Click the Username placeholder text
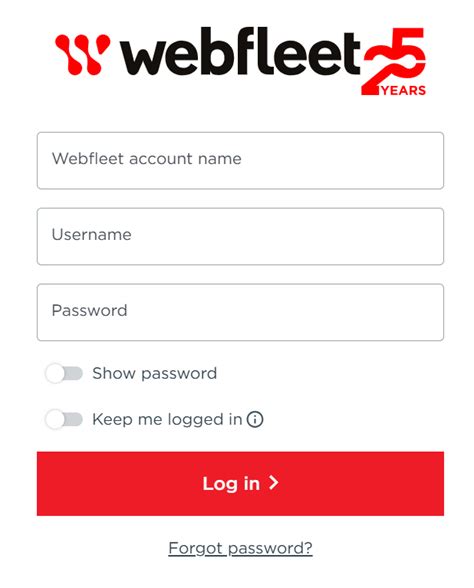The image size is (474, 588). (x=92, y=234)
